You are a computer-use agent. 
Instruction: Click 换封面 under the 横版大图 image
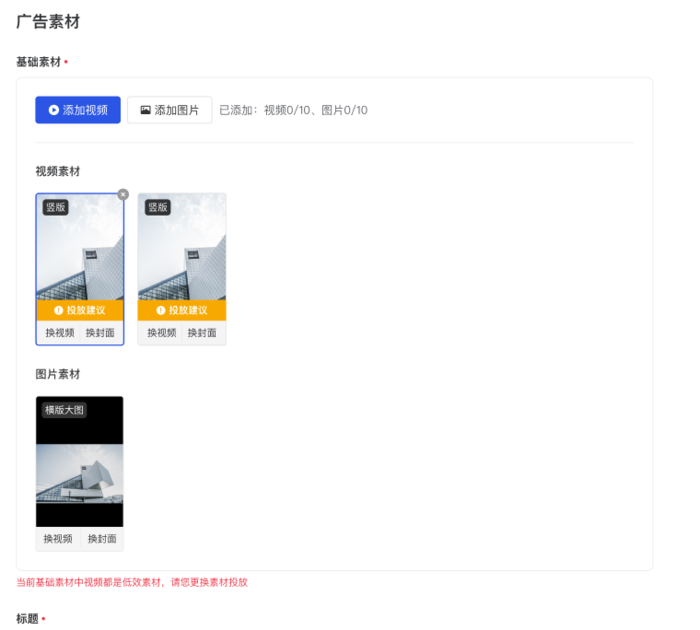click(102, 539)
